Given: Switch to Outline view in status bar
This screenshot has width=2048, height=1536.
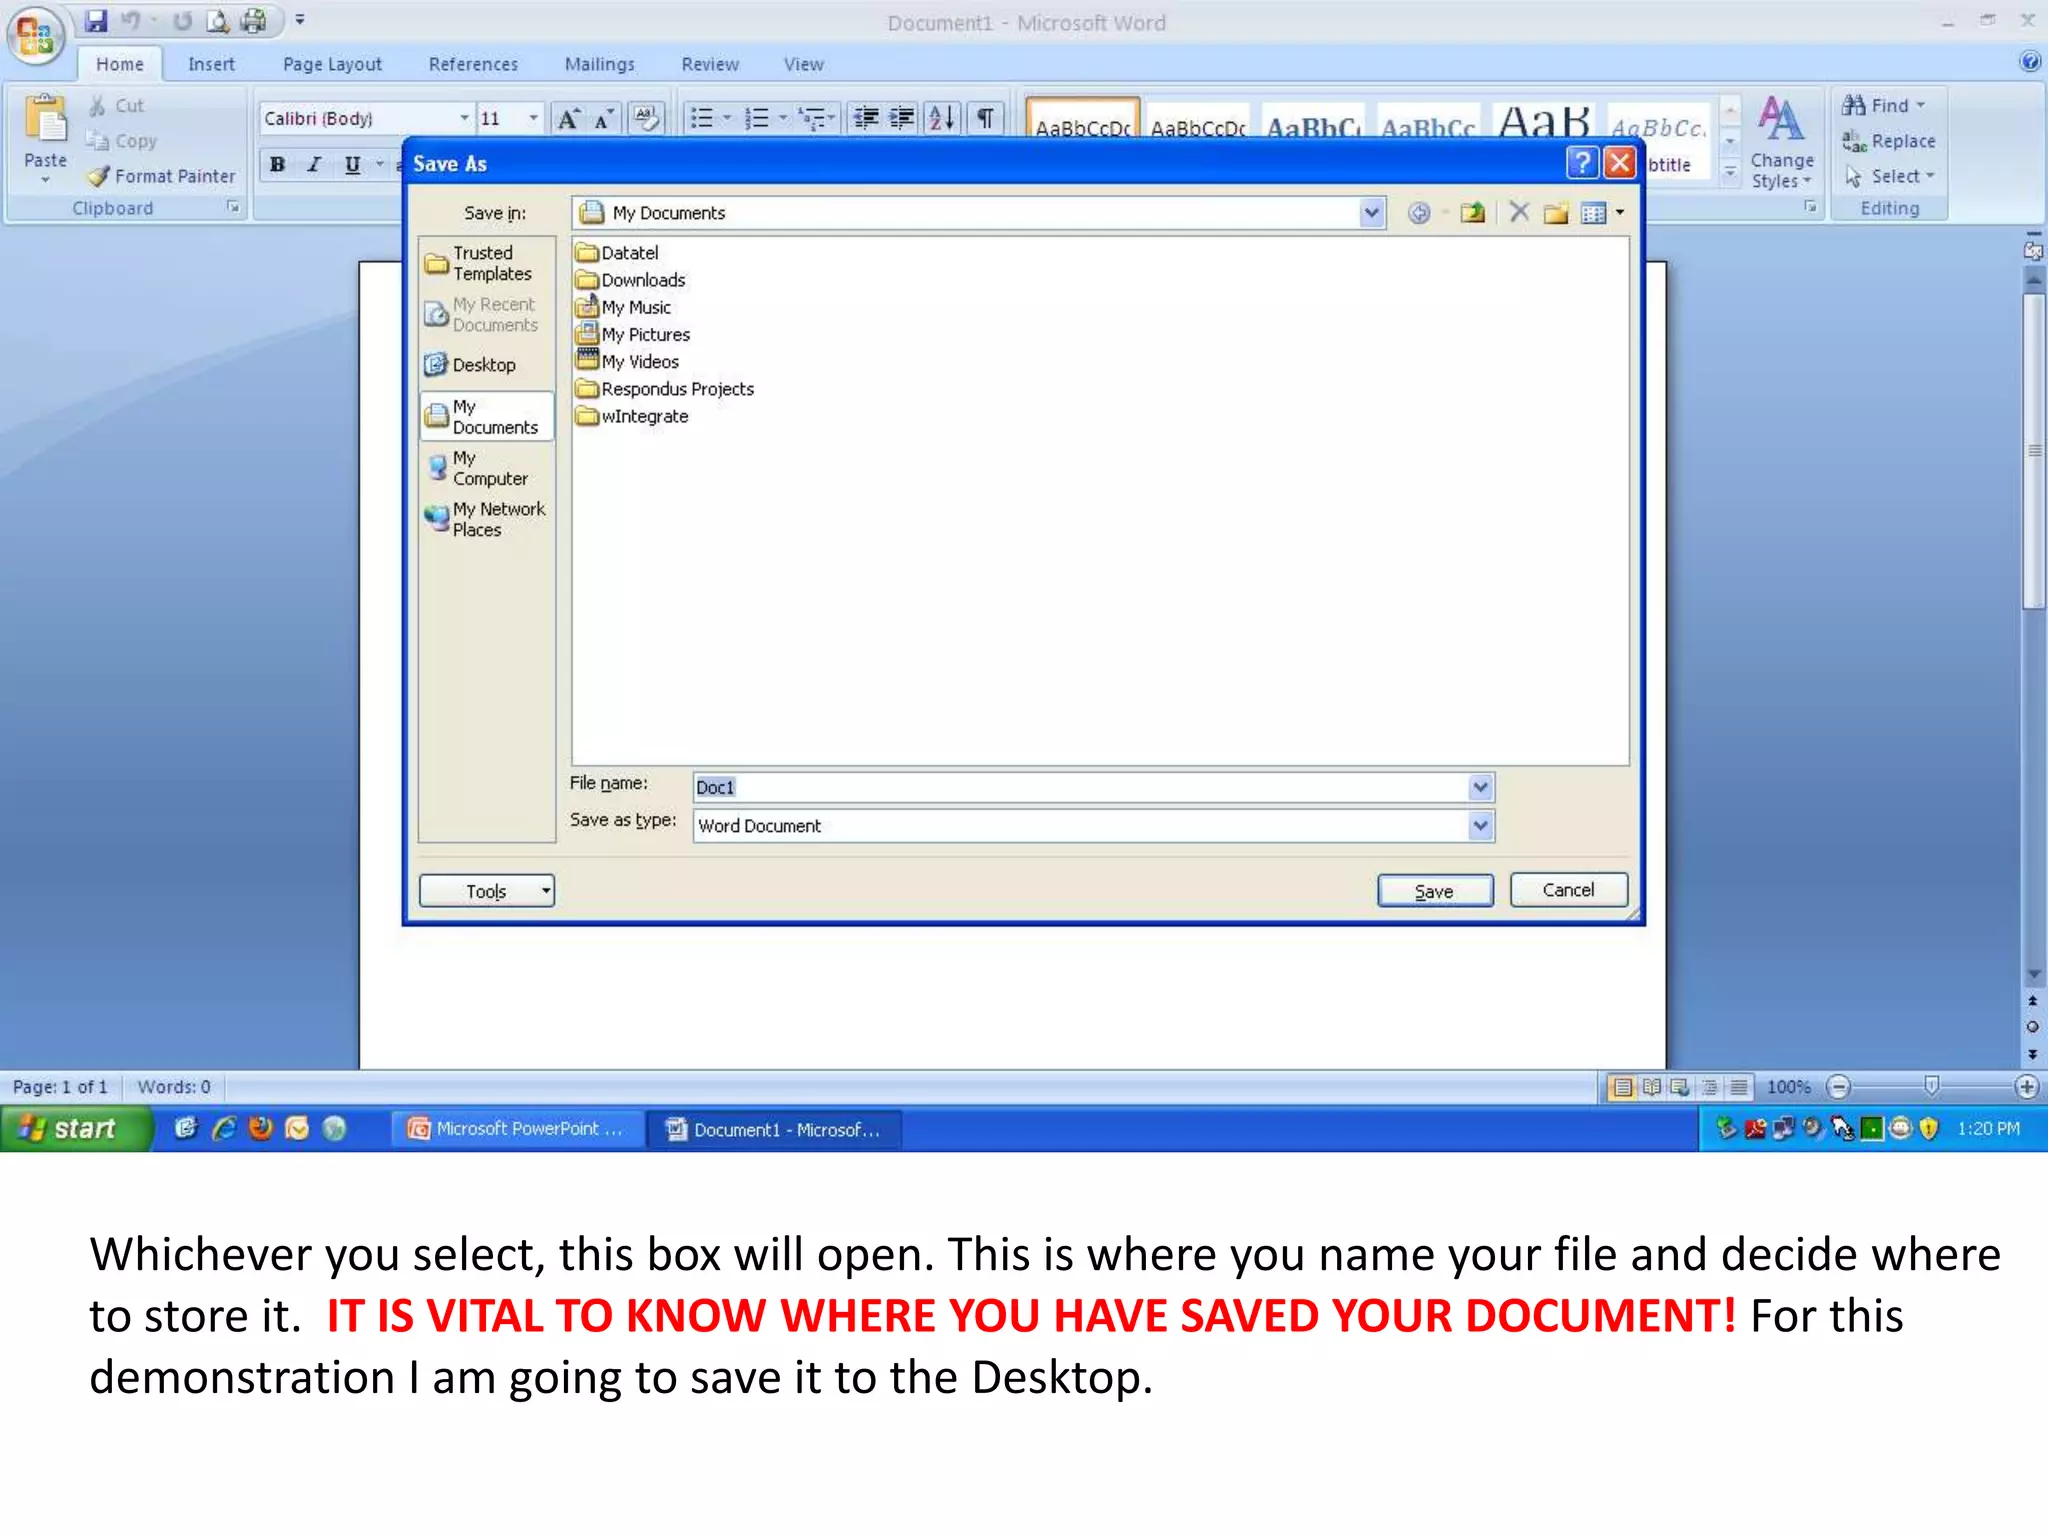Looking at the screenshot, I should pos(1710,1087).
